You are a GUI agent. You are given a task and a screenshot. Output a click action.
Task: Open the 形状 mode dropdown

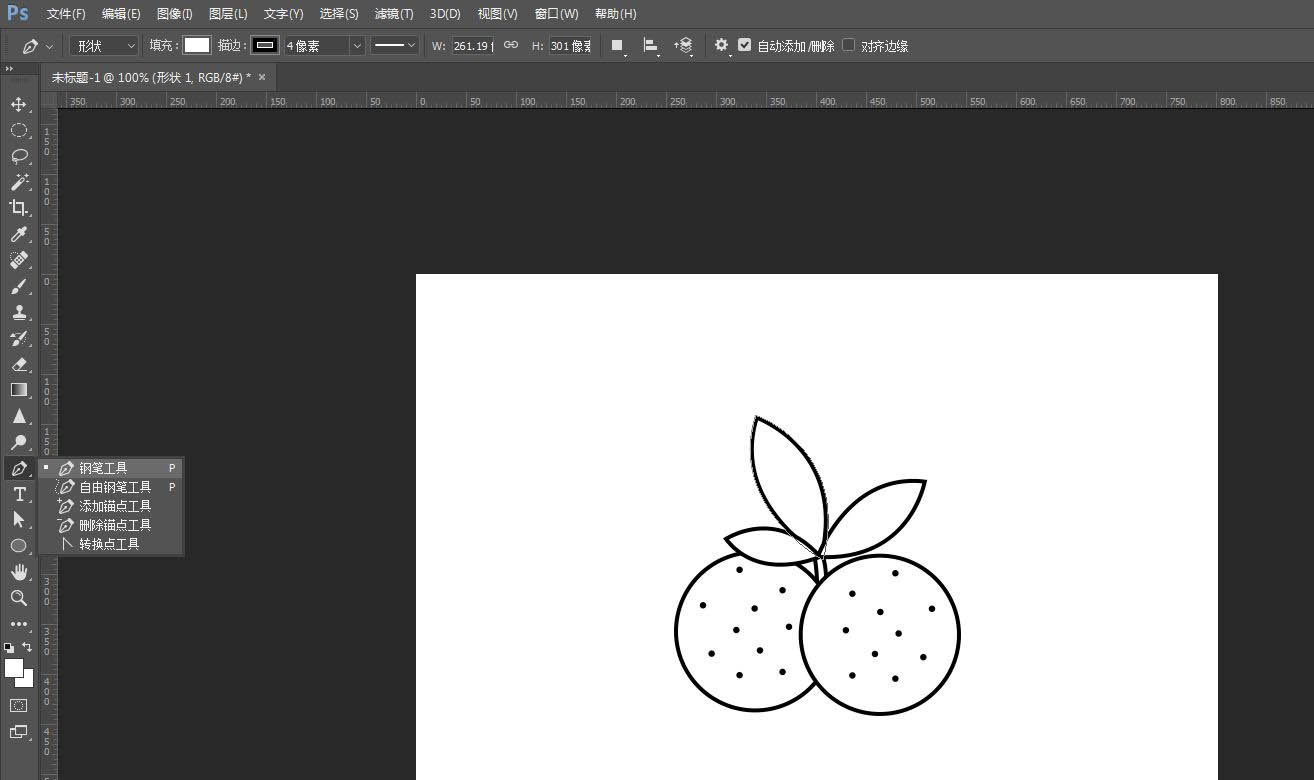pyautogui.click(x=104, y=46)
